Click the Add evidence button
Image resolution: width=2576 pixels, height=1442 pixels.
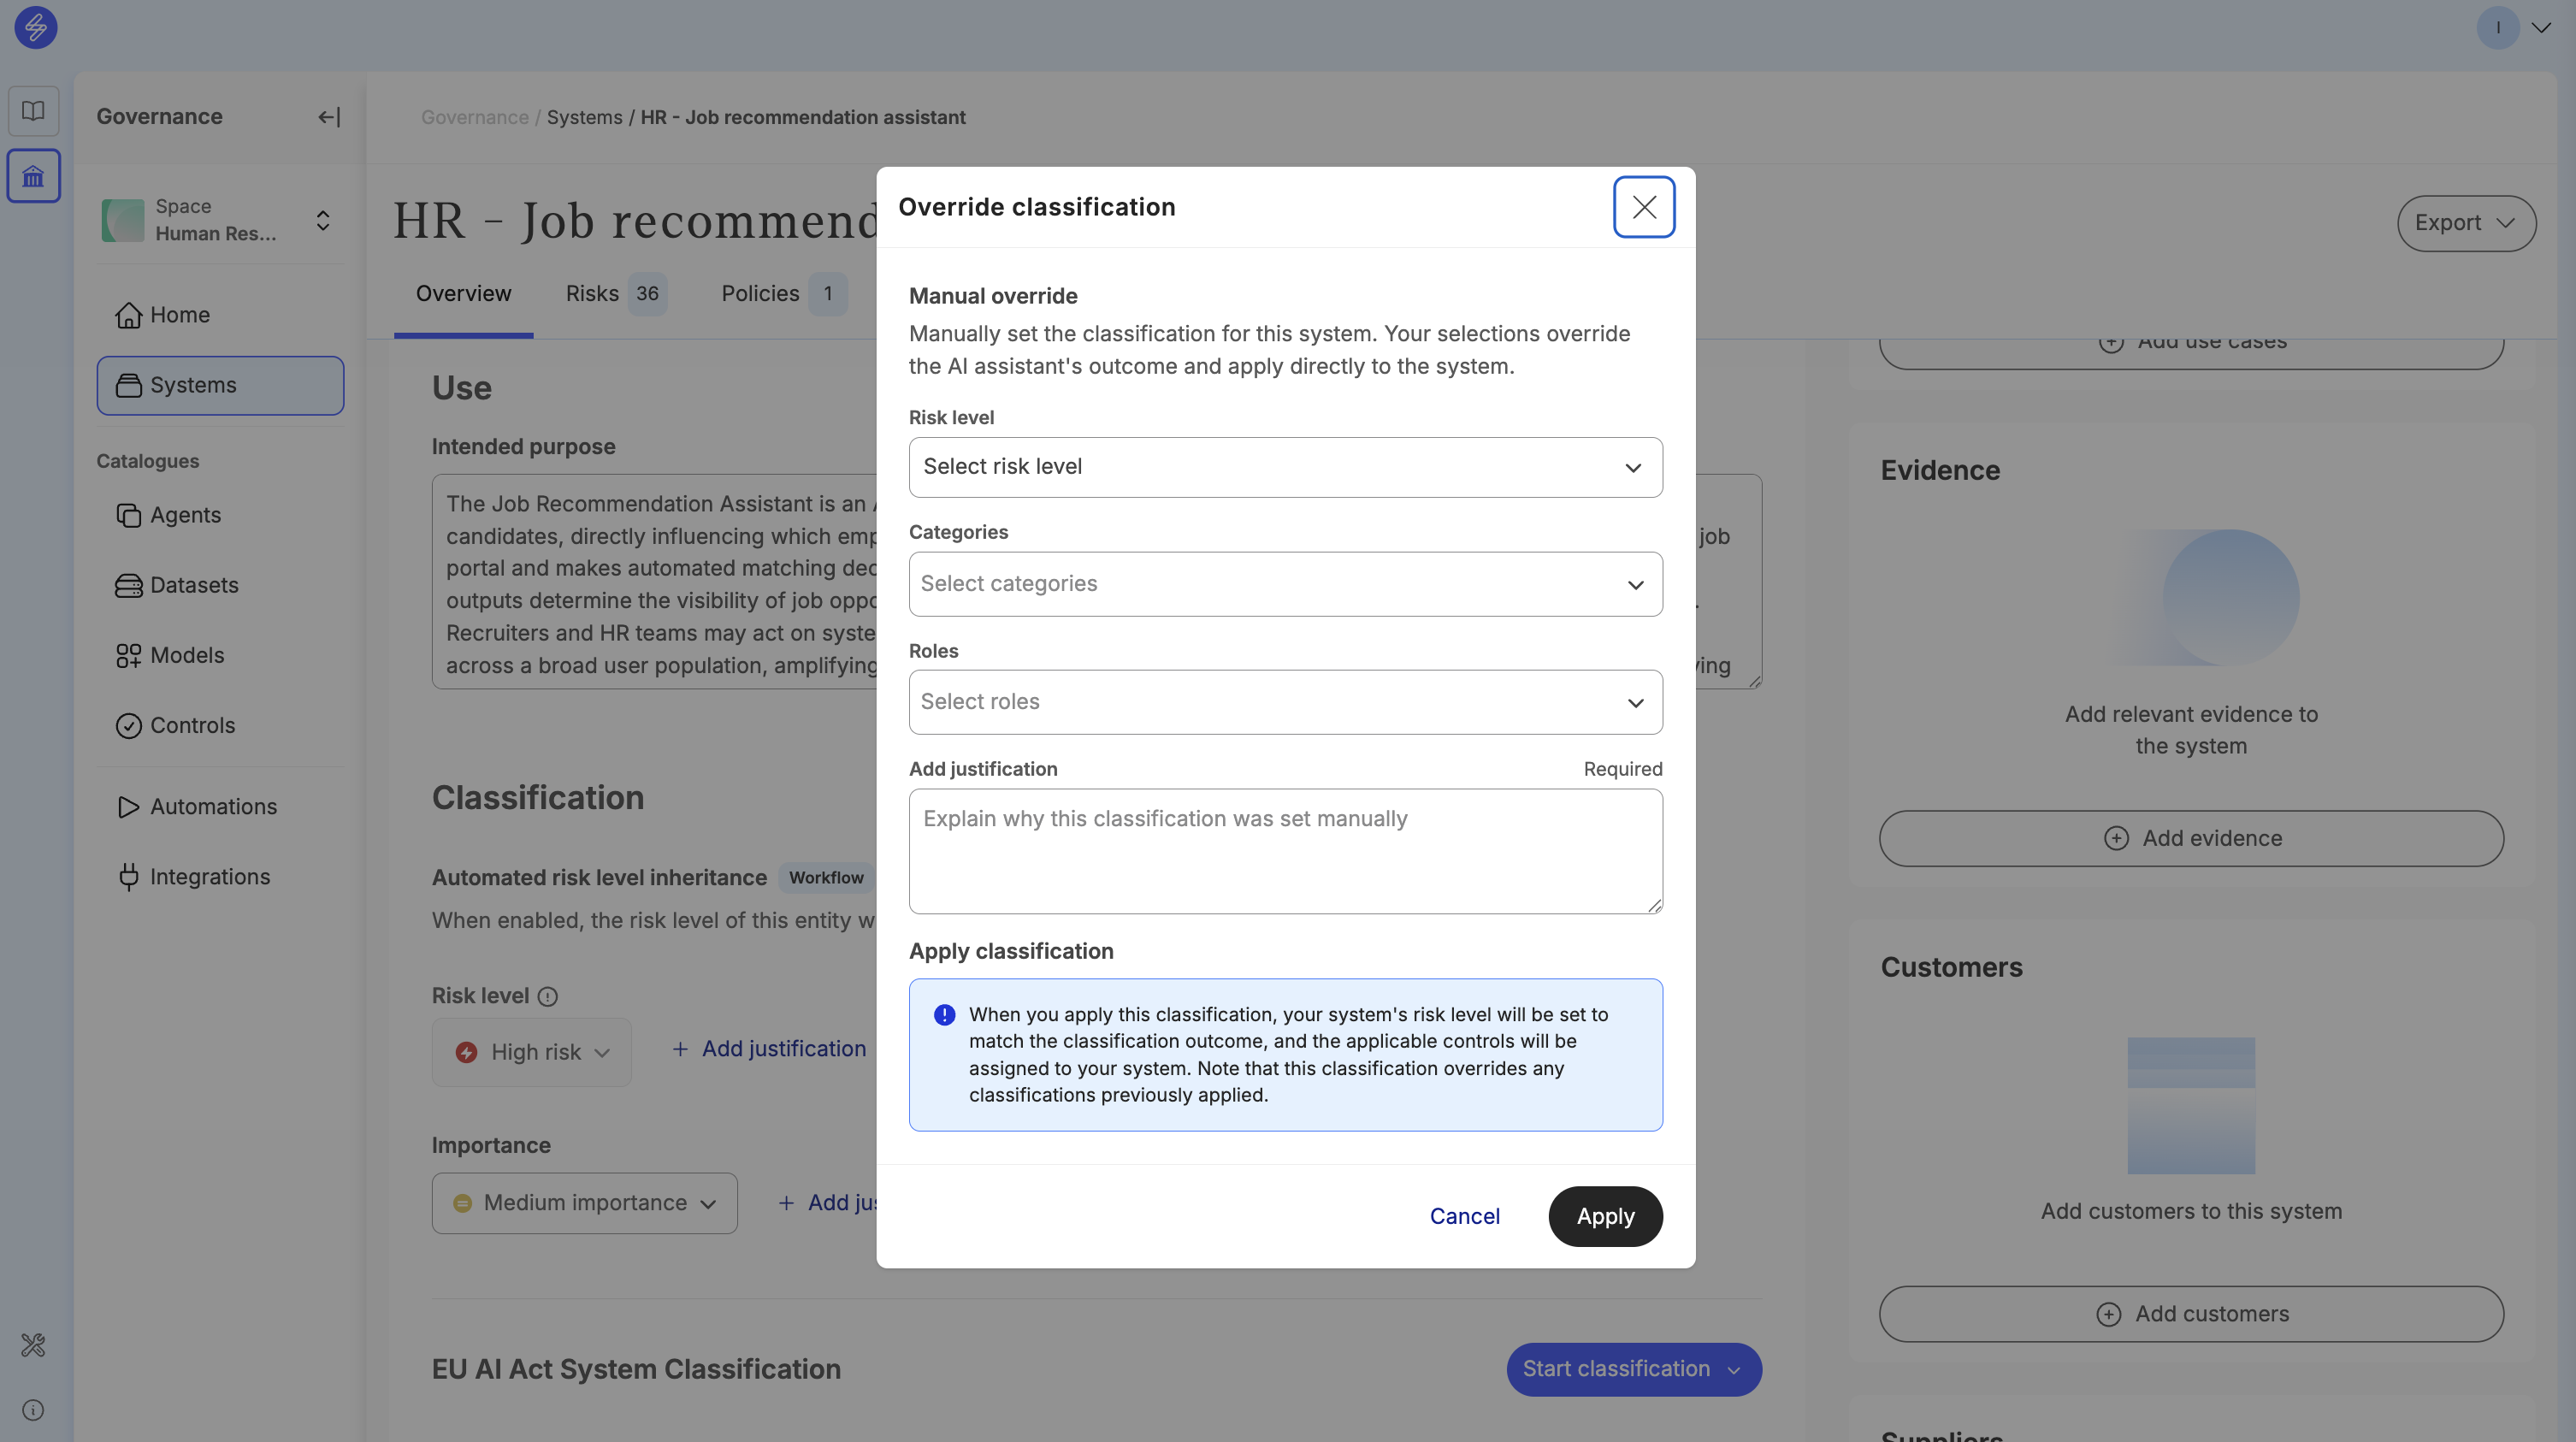tap(2191, 838)
